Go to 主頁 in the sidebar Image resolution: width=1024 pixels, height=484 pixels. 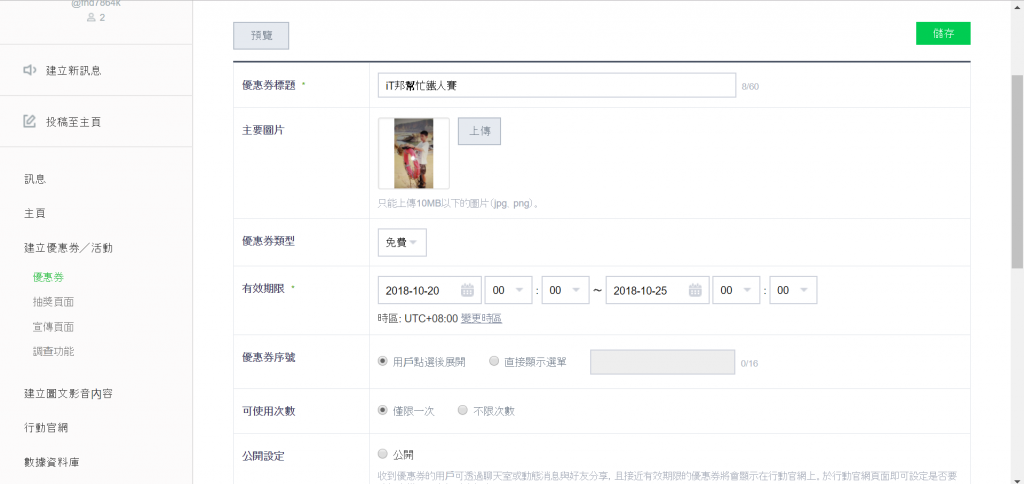[x=35, y=214]
